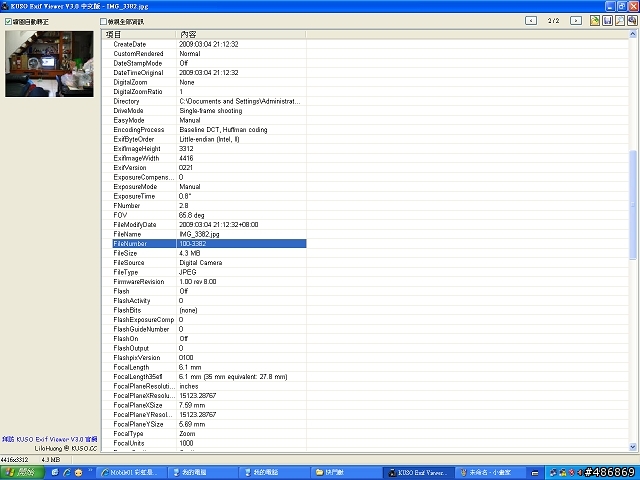Viewport: 640px width, 480px height.
Task: Sort by the 內容 column header
Action: [x=241, y=35]
